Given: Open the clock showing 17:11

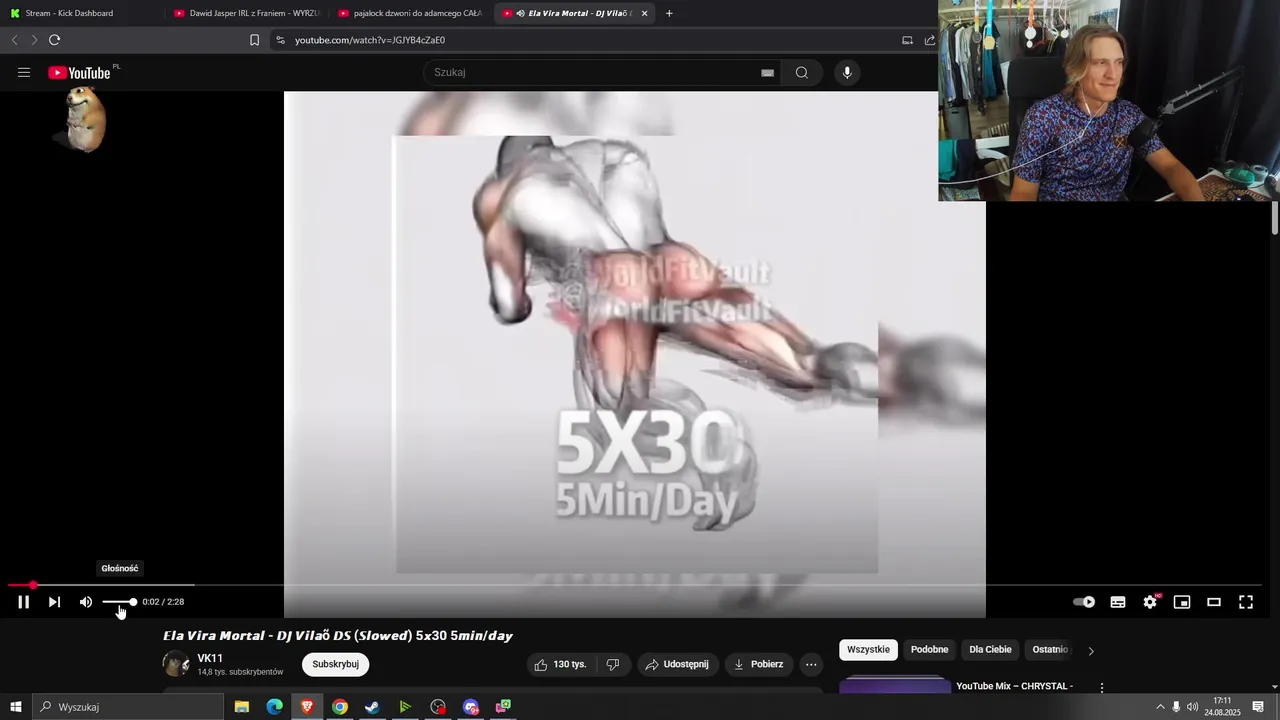Looking at the screenshot, I should [x=1222, y=707].
